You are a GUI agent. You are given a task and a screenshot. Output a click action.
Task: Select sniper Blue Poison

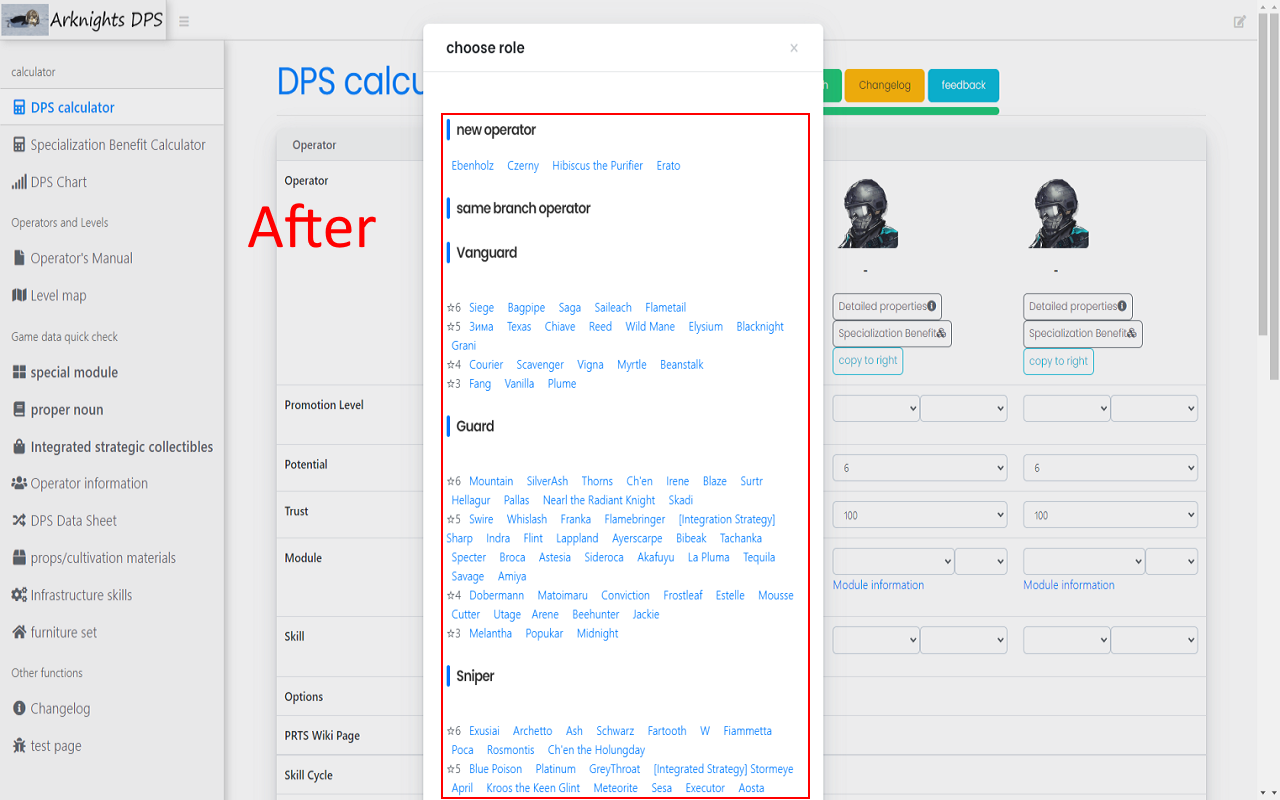click(x=495, y=769)
